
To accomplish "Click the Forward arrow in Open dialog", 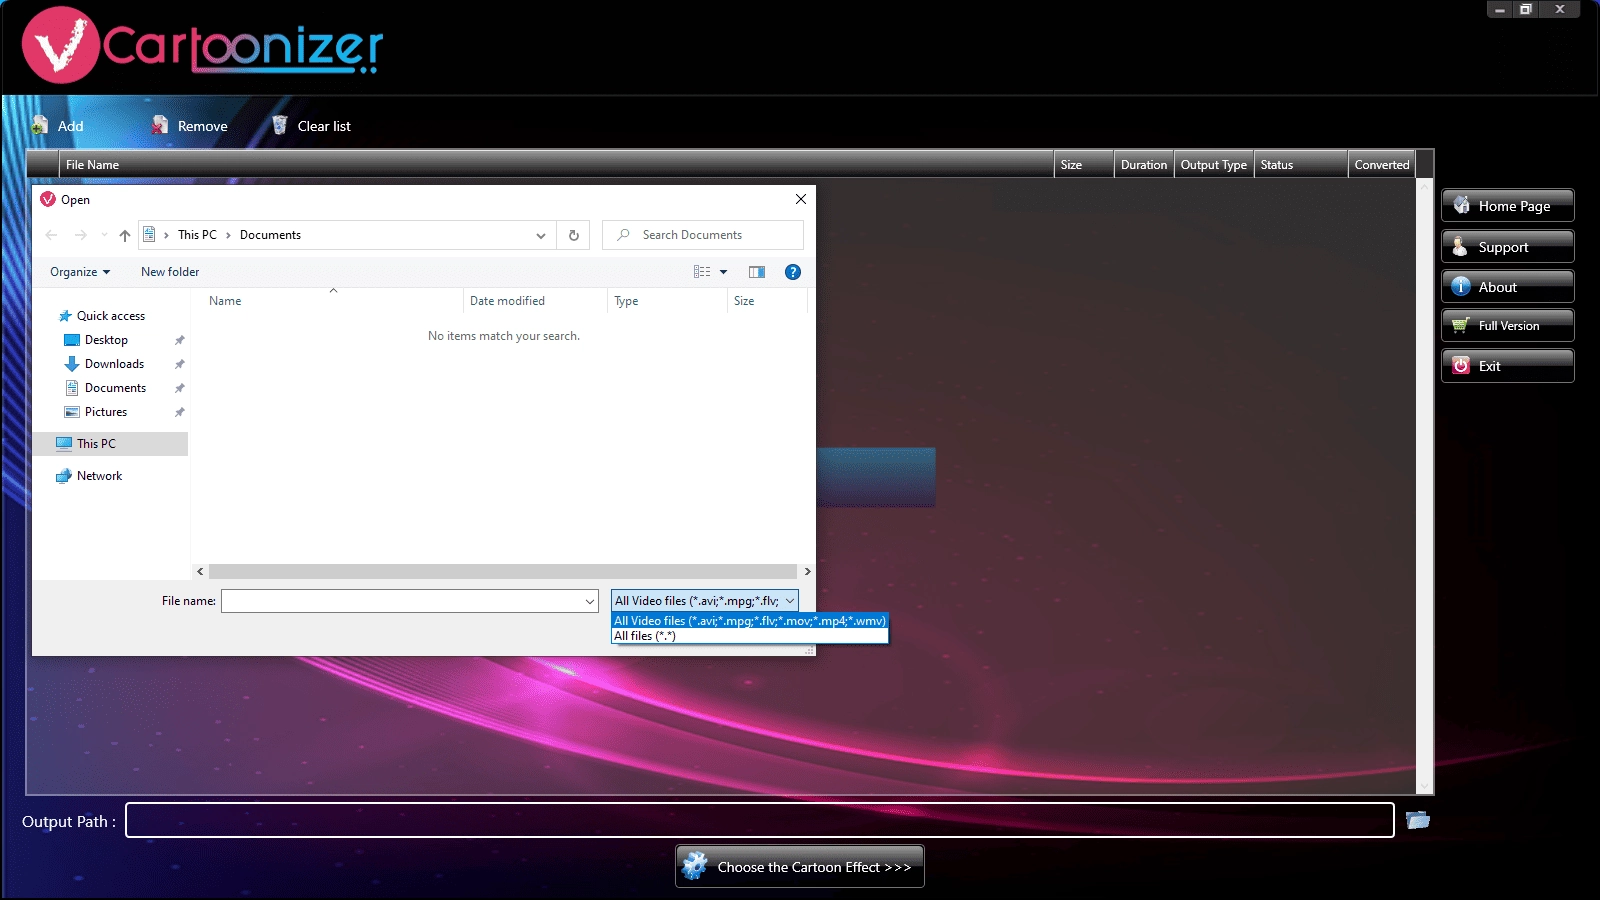I will click(x=81, y=235).
